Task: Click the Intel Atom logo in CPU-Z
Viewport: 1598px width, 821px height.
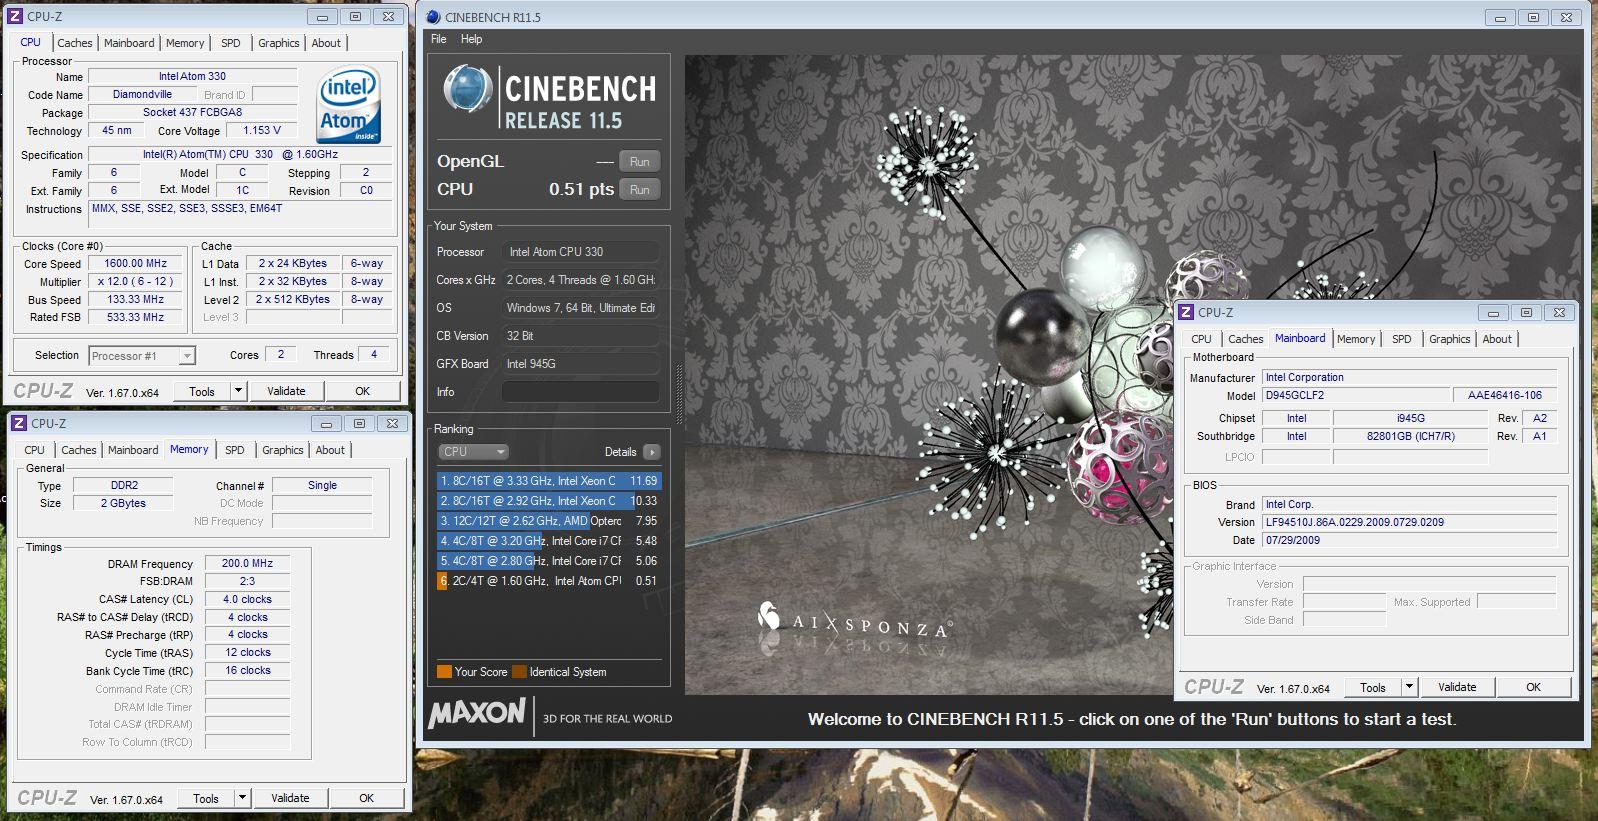Action: (350, 105)
